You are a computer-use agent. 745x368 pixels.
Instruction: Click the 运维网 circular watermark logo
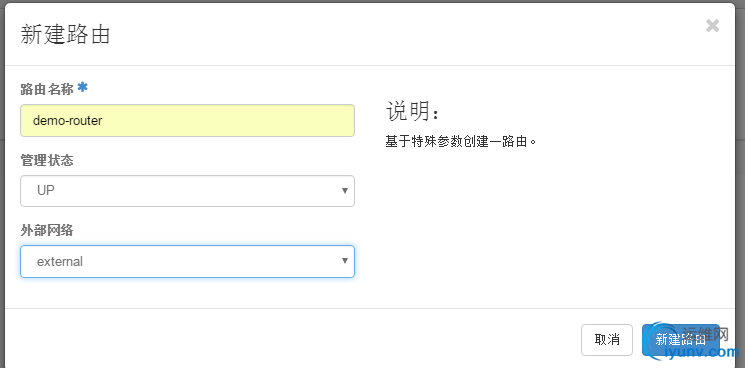[661, 338]
